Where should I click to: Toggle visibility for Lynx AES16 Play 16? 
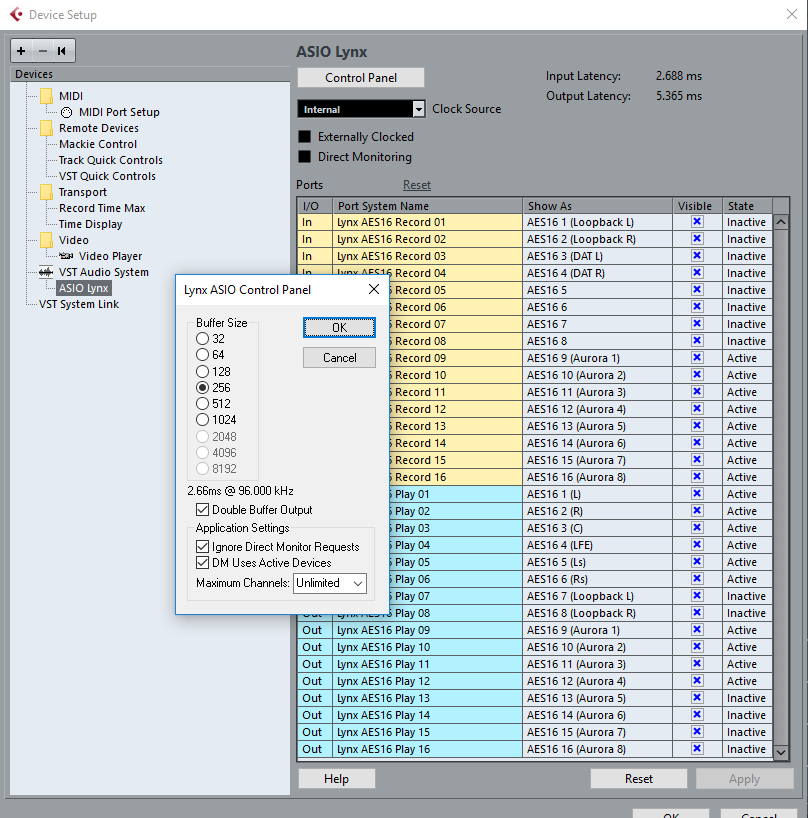(696, 749)
